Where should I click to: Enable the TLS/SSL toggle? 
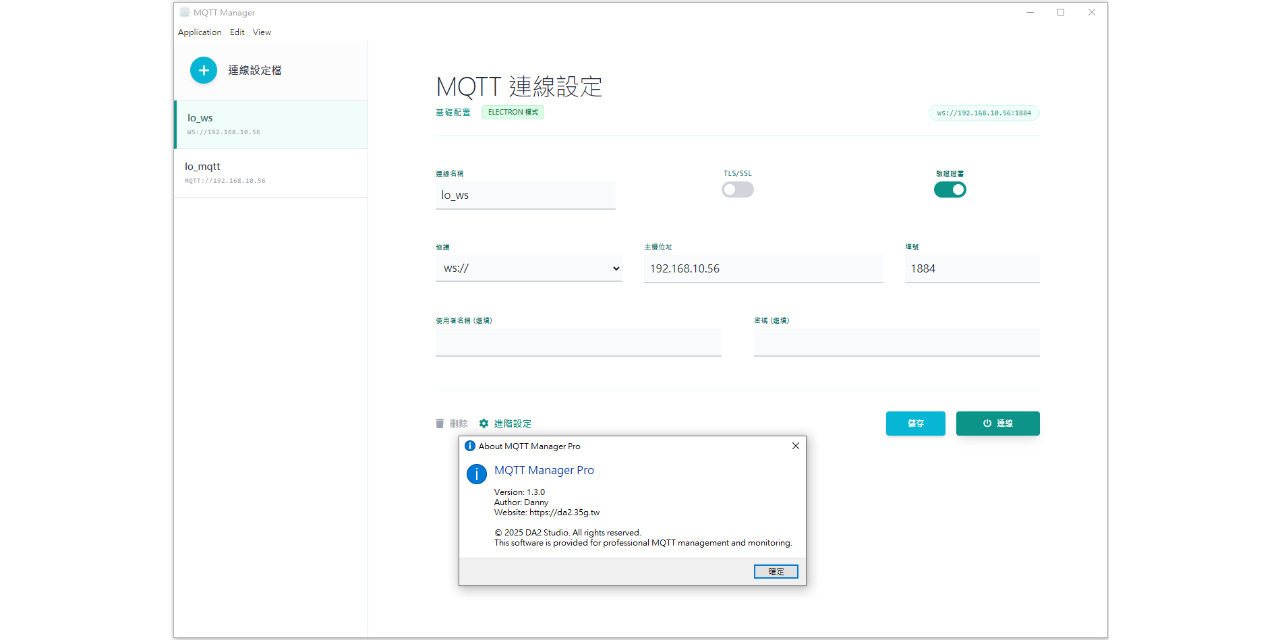pyautogui.click(x=737, y=190)
